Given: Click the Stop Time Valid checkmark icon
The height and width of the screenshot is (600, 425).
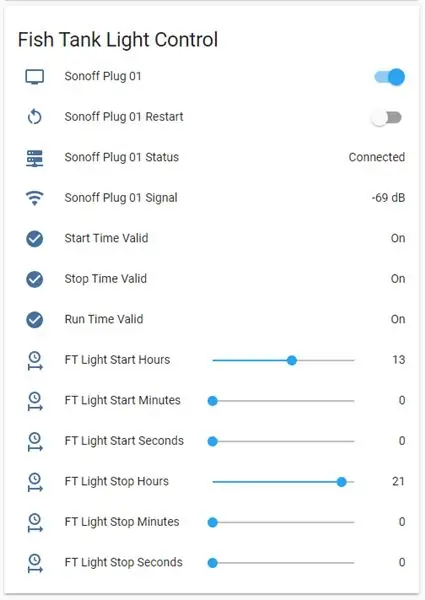Looking at the screenshot, I should (x=34, y=279).
